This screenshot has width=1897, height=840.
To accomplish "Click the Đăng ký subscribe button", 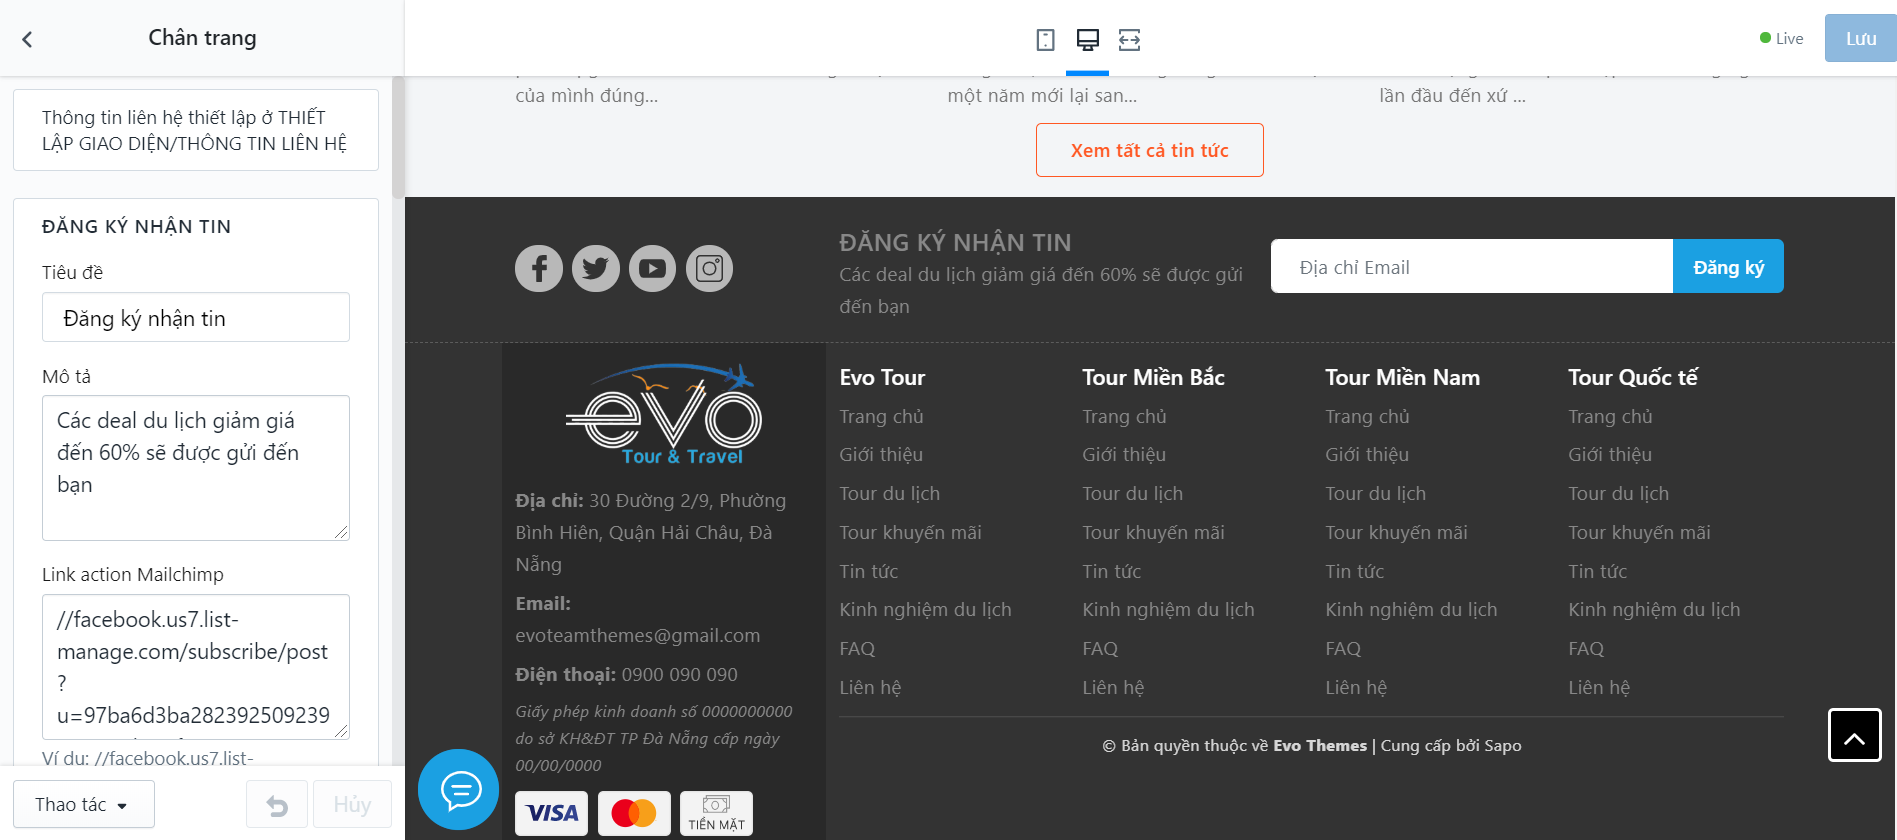I will point(1728,267).
